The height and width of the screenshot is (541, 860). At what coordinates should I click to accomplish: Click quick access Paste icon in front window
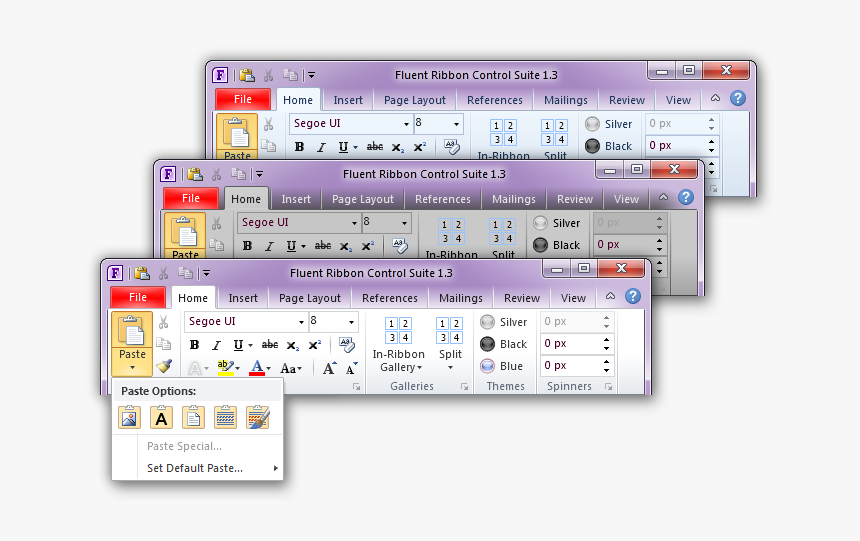pyautogui.click(x=142, y=273)
